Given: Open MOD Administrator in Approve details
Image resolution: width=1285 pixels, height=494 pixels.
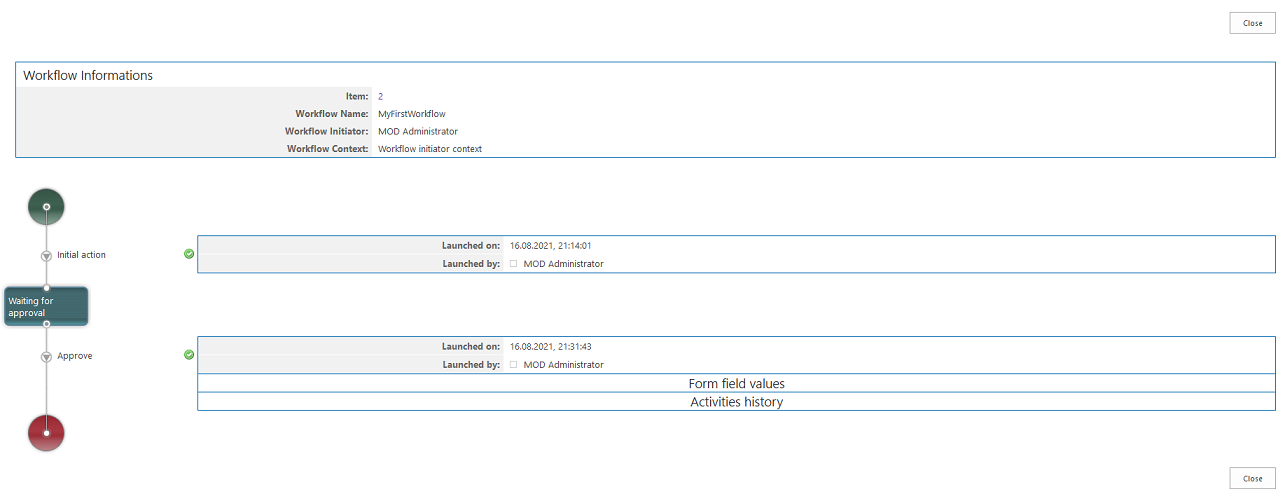Looking at the screenshot, I should [563, 365].
